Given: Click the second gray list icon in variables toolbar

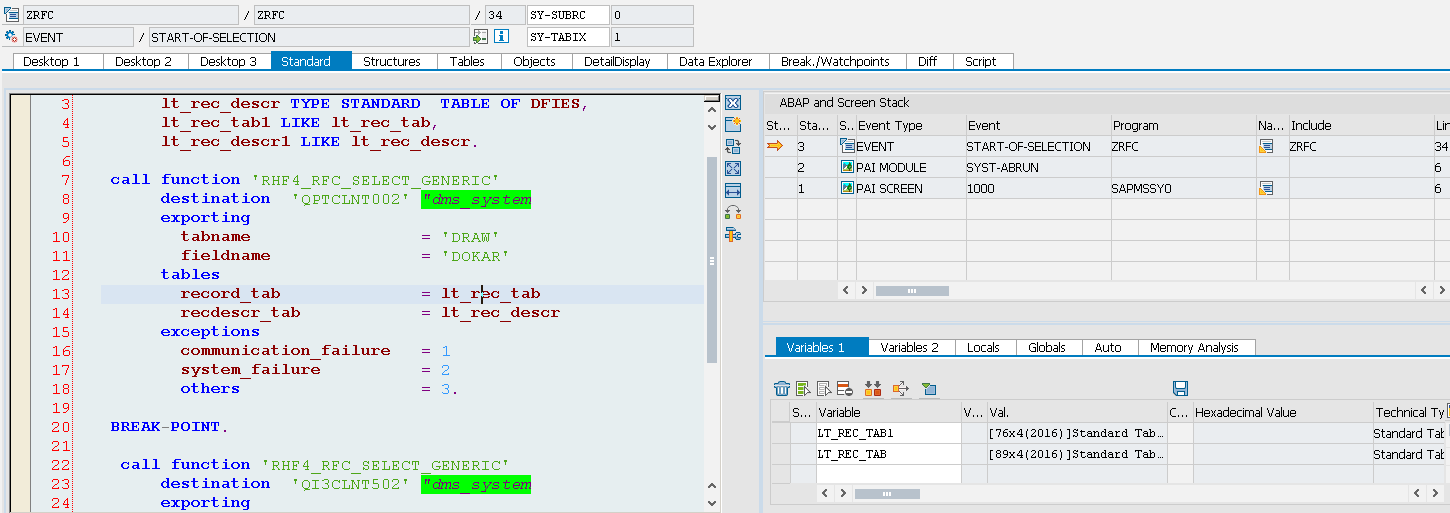Looking at the screenshot, I should (x=824, y=388).
